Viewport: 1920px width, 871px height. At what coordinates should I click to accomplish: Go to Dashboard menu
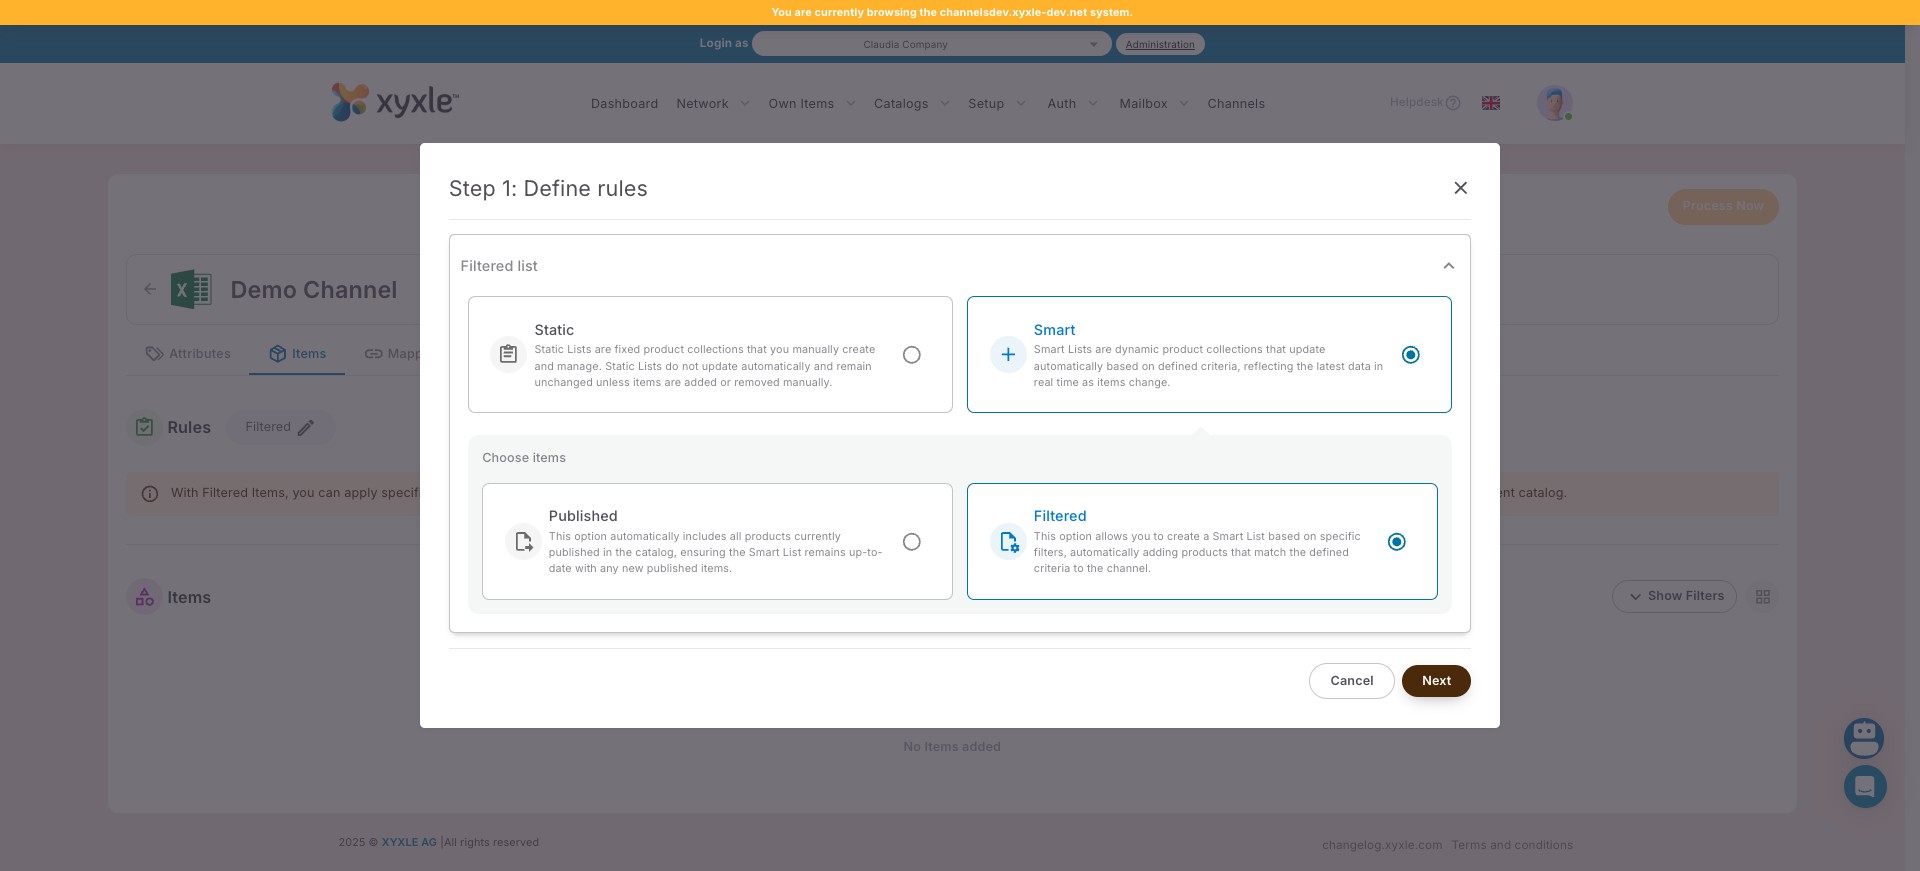(624, 104)
